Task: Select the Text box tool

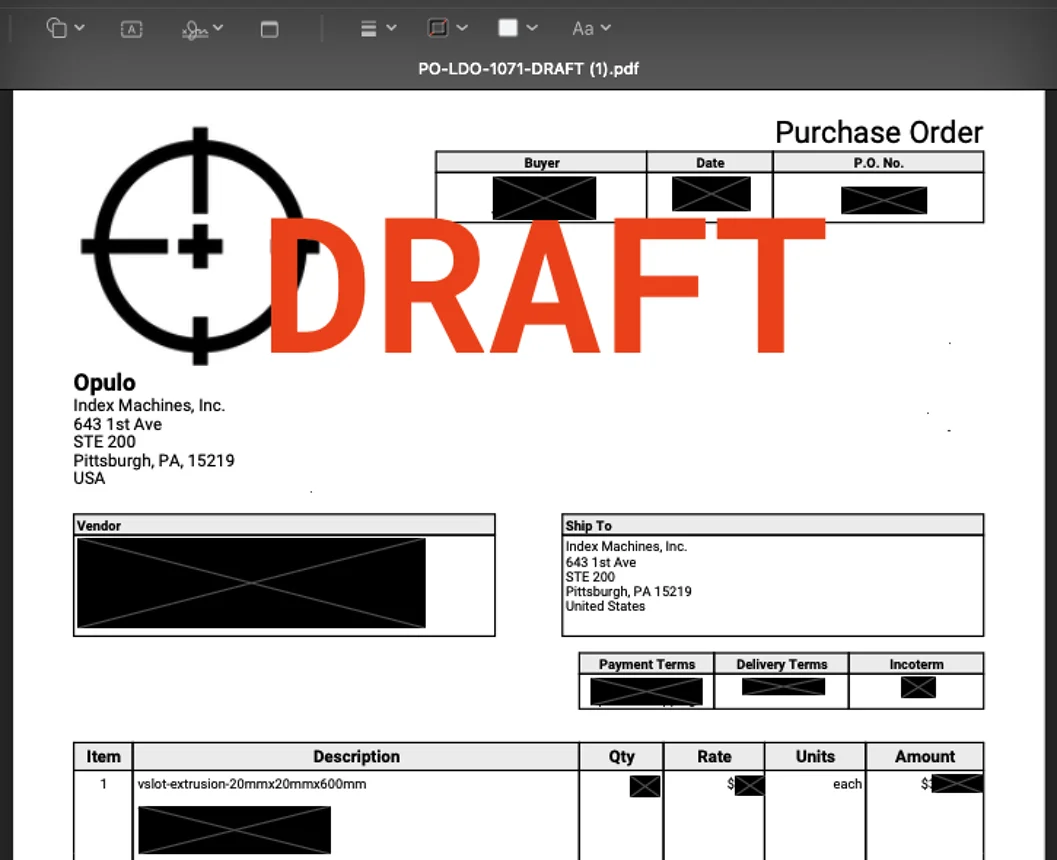Action: coord(131,29)
